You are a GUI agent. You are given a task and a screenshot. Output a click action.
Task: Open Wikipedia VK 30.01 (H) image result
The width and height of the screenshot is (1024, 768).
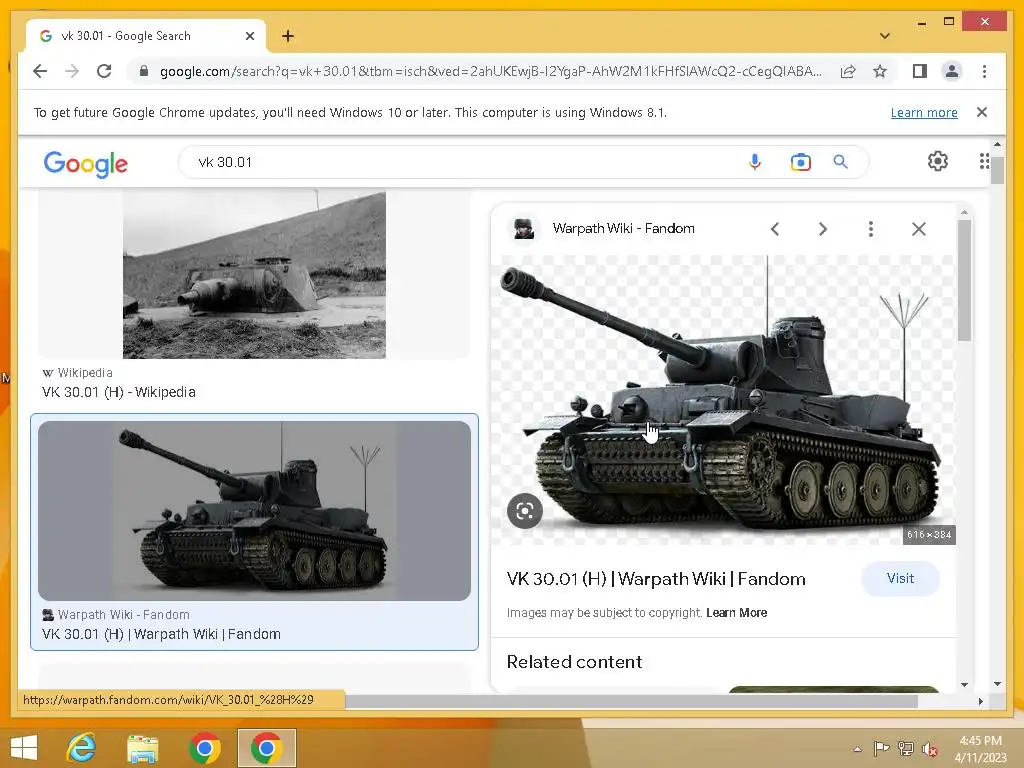pos(254,274)
